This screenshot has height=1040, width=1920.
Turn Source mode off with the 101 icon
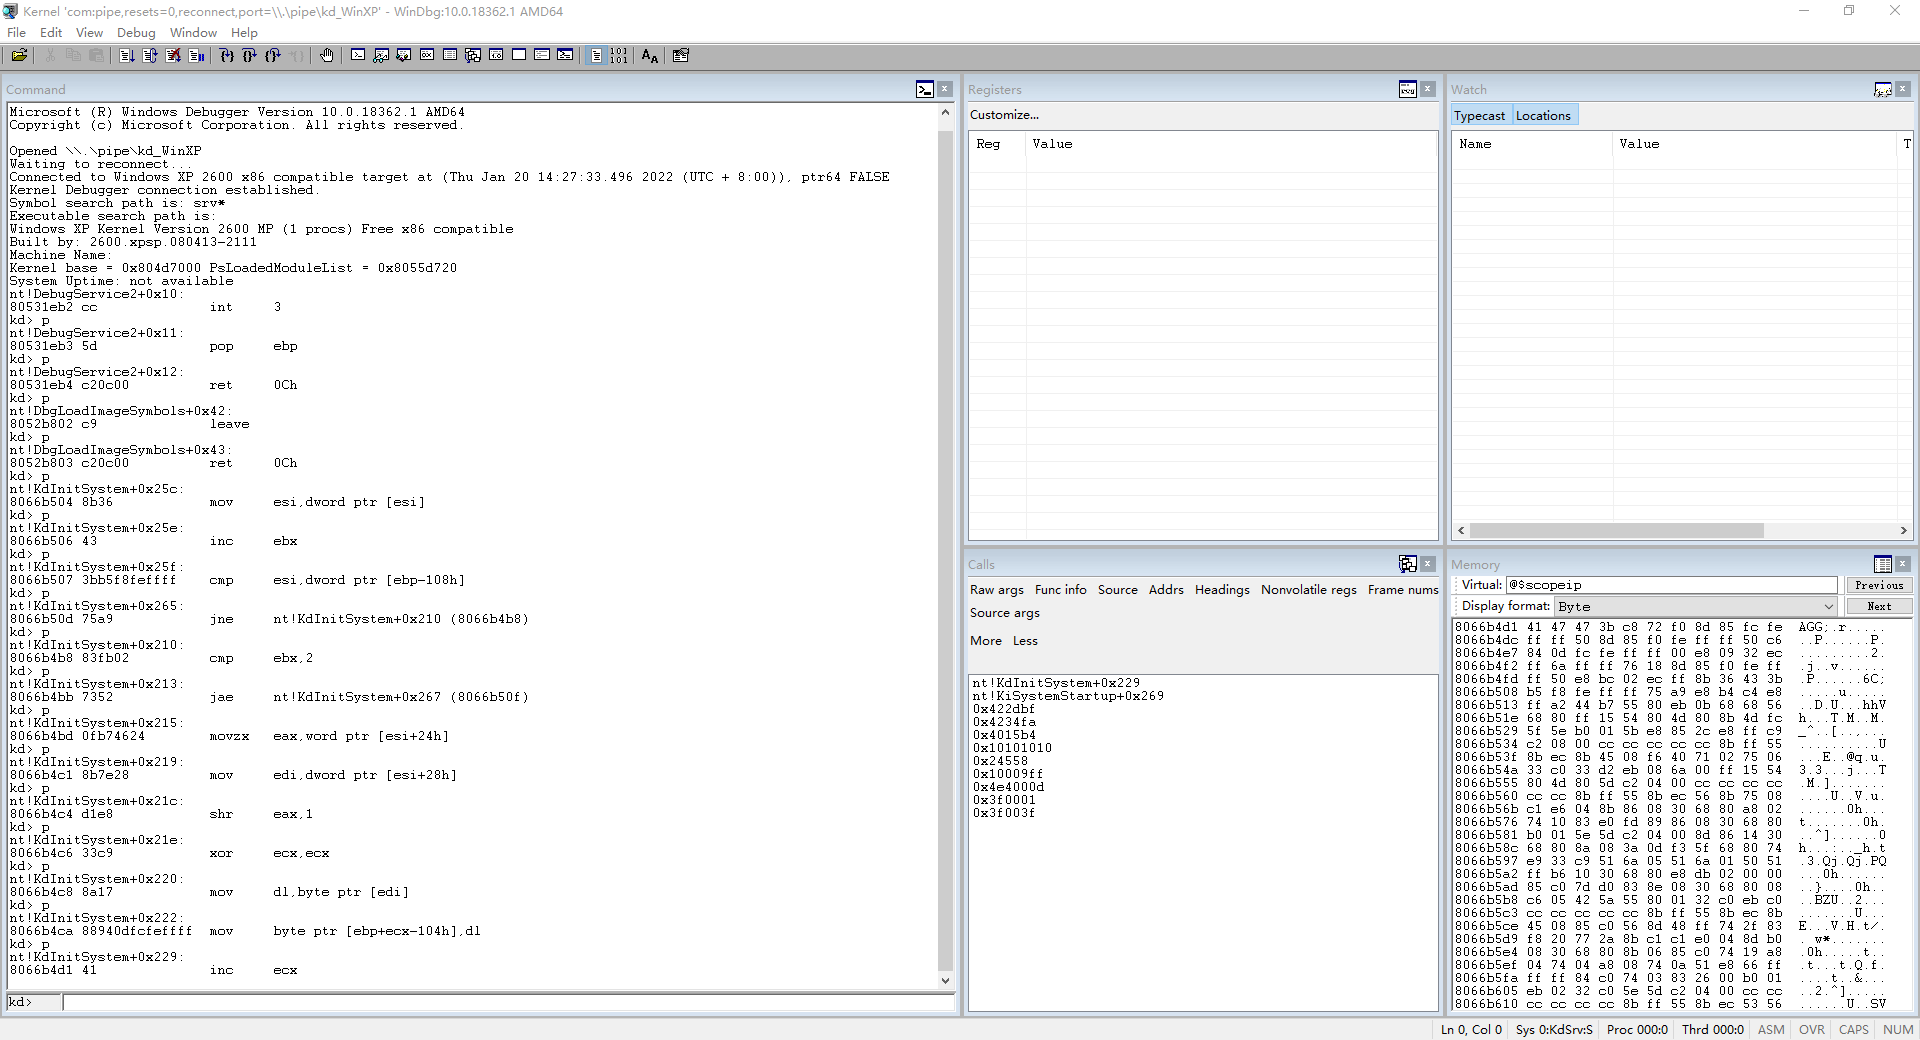[619, 56]
